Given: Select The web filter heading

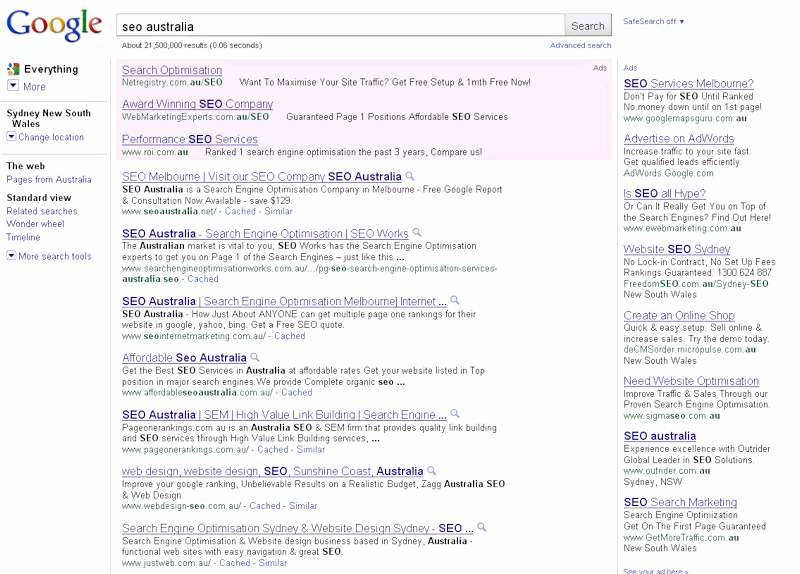Looking at the screenshot, I should [x=26, y=166].
